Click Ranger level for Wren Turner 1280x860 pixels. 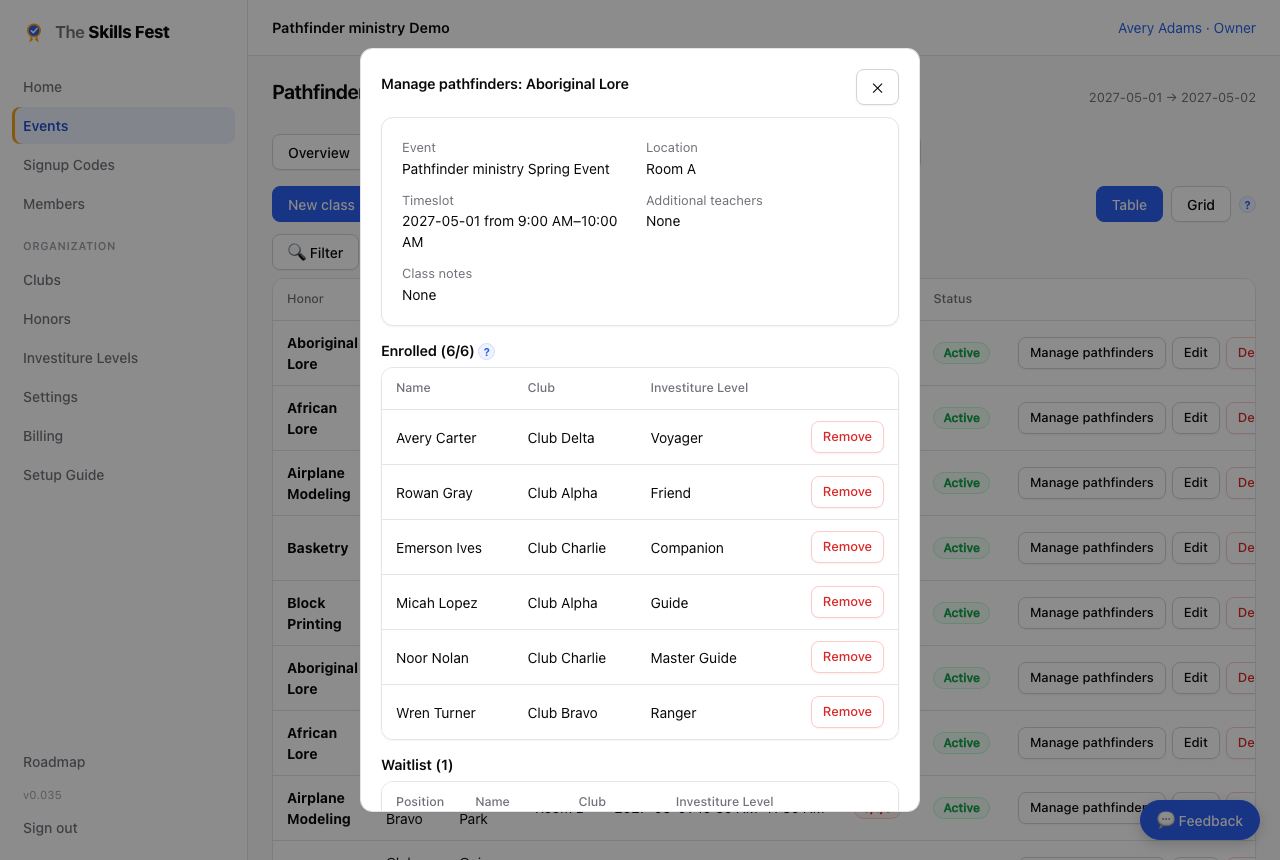[x=673, y=713]
